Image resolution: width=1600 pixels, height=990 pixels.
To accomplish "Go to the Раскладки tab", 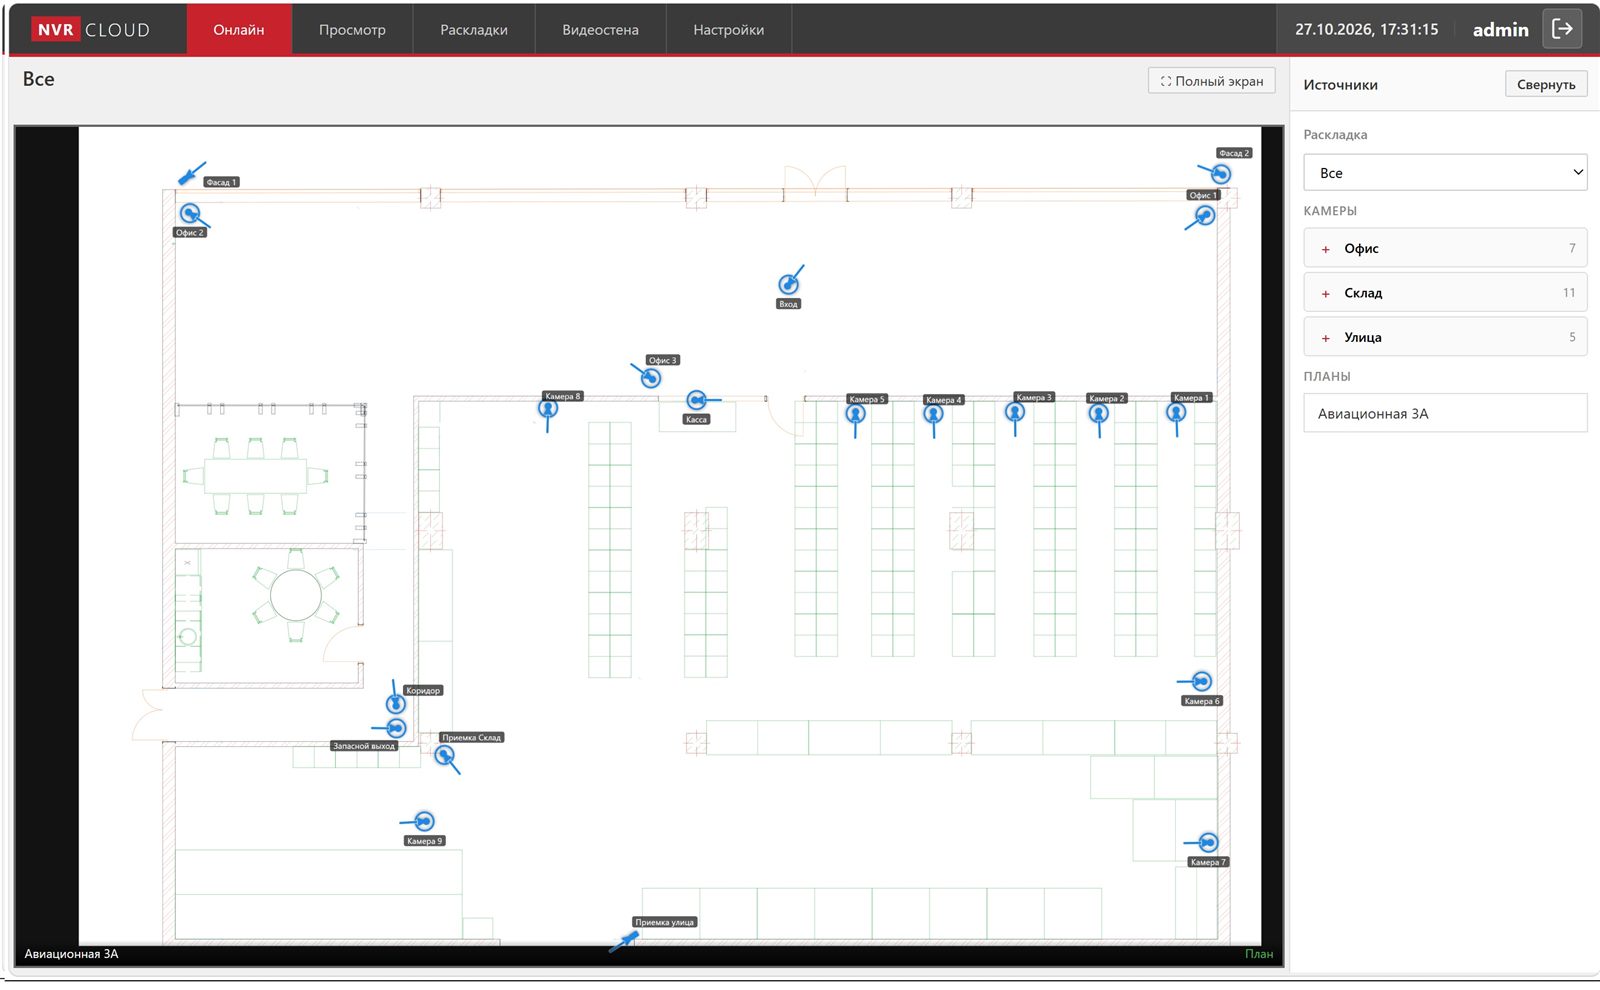I will (474, 29).
